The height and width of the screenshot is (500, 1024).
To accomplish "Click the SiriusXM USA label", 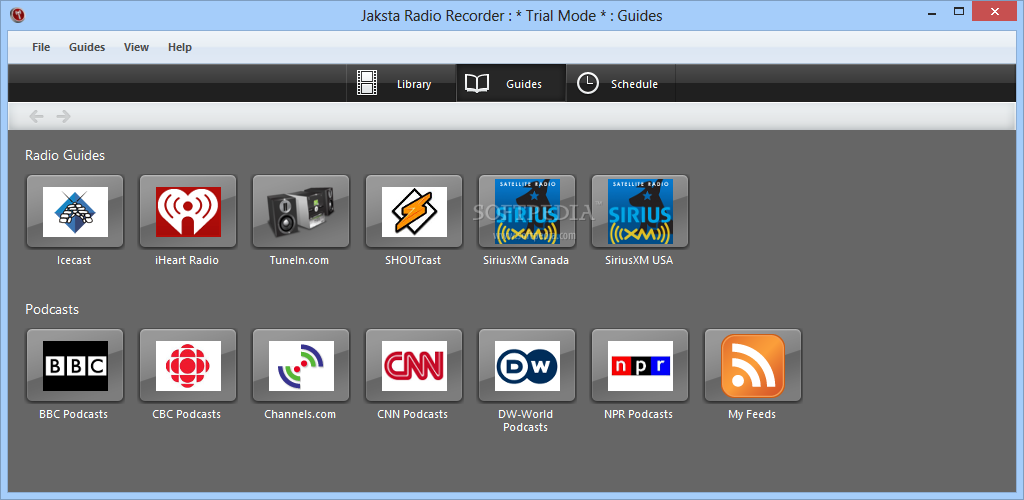I will click(x=639, y=260).
